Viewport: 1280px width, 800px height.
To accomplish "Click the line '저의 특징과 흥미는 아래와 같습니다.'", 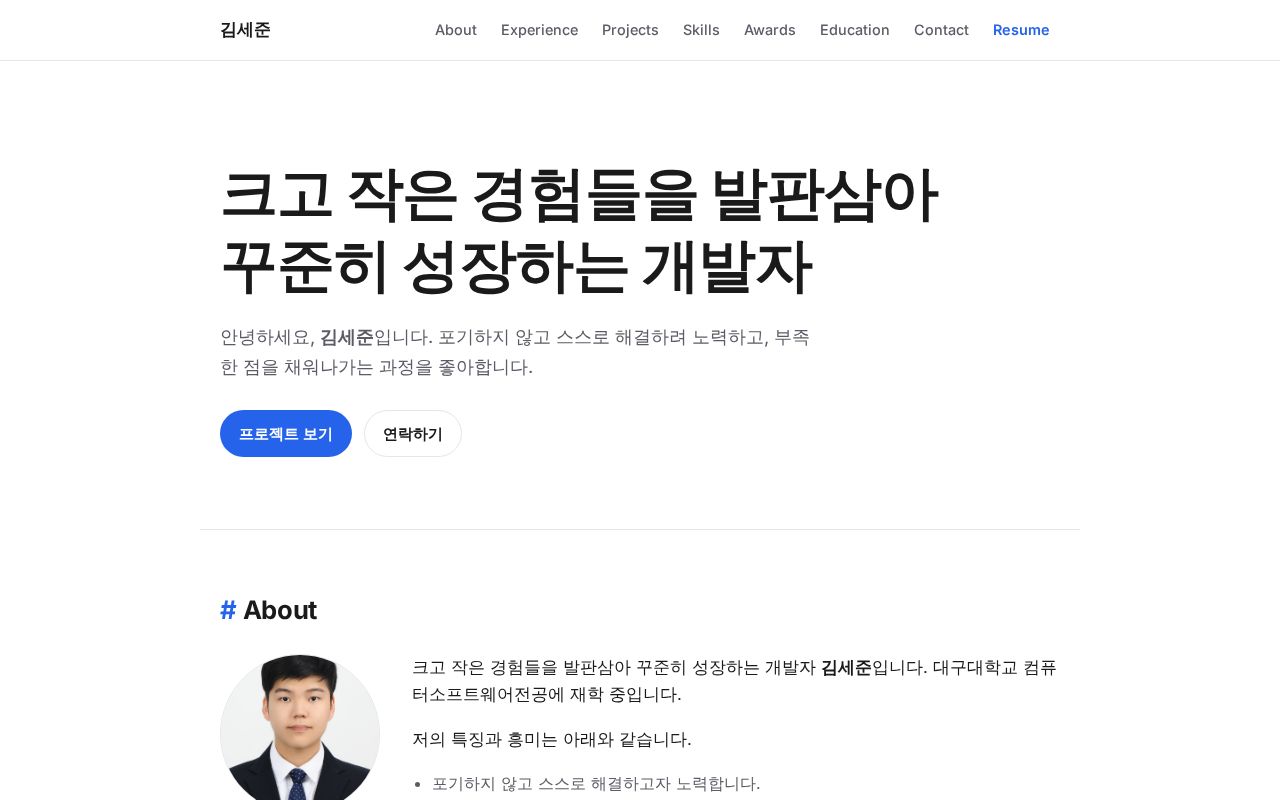I will (552, 740).
